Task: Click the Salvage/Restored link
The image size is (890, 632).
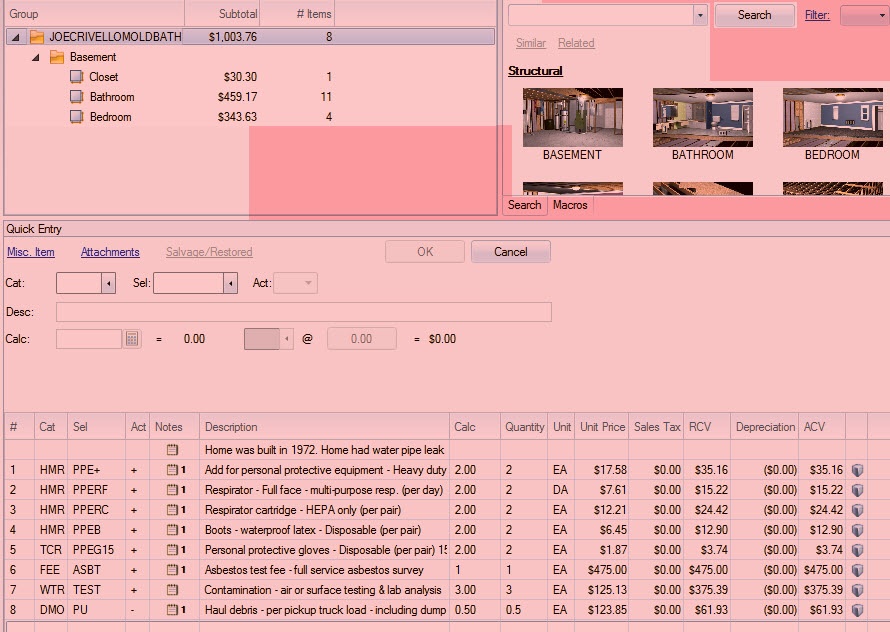Action: coord(209,252)
